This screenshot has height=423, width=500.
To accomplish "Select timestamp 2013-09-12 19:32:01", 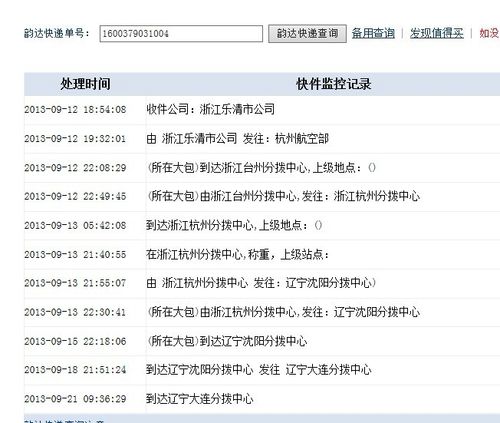I will pos(75,139).
